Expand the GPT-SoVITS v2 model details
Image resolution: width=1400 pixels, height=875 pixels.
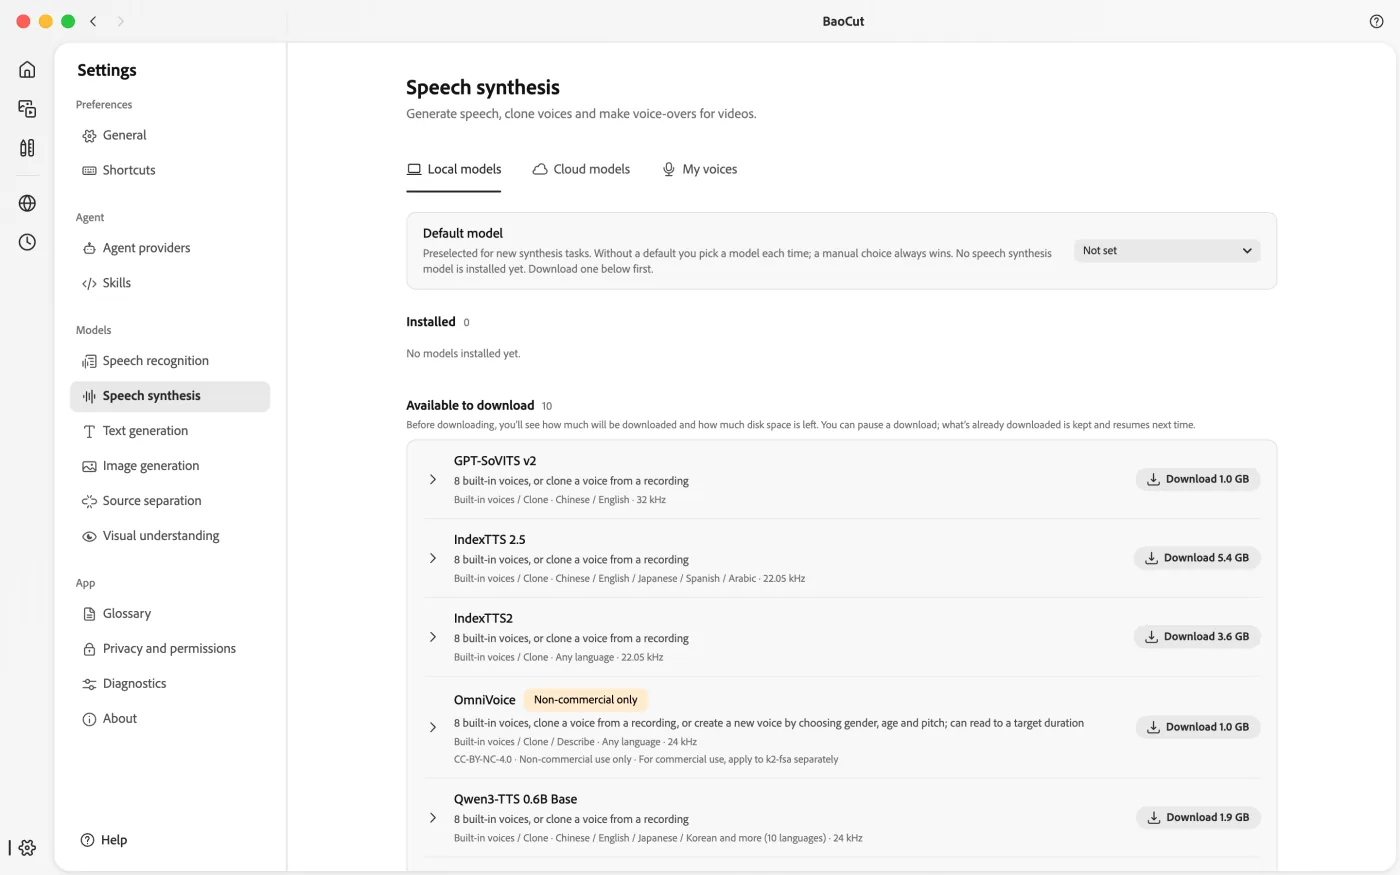click(x=433, y=480)
